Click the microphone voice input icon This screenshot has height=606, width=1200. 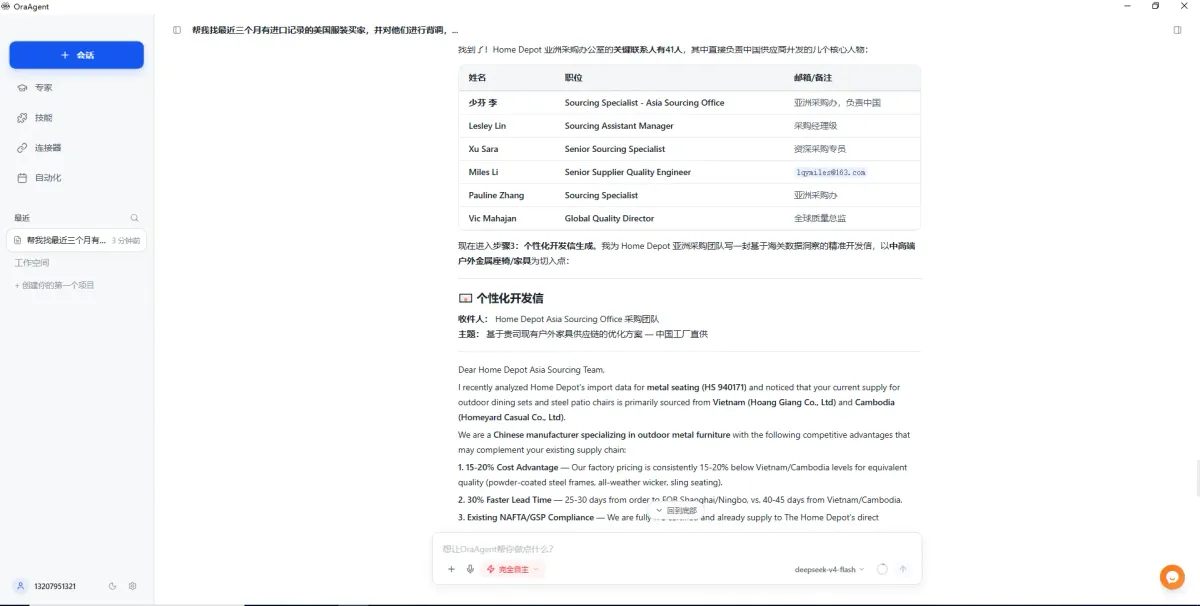(470, 569)
